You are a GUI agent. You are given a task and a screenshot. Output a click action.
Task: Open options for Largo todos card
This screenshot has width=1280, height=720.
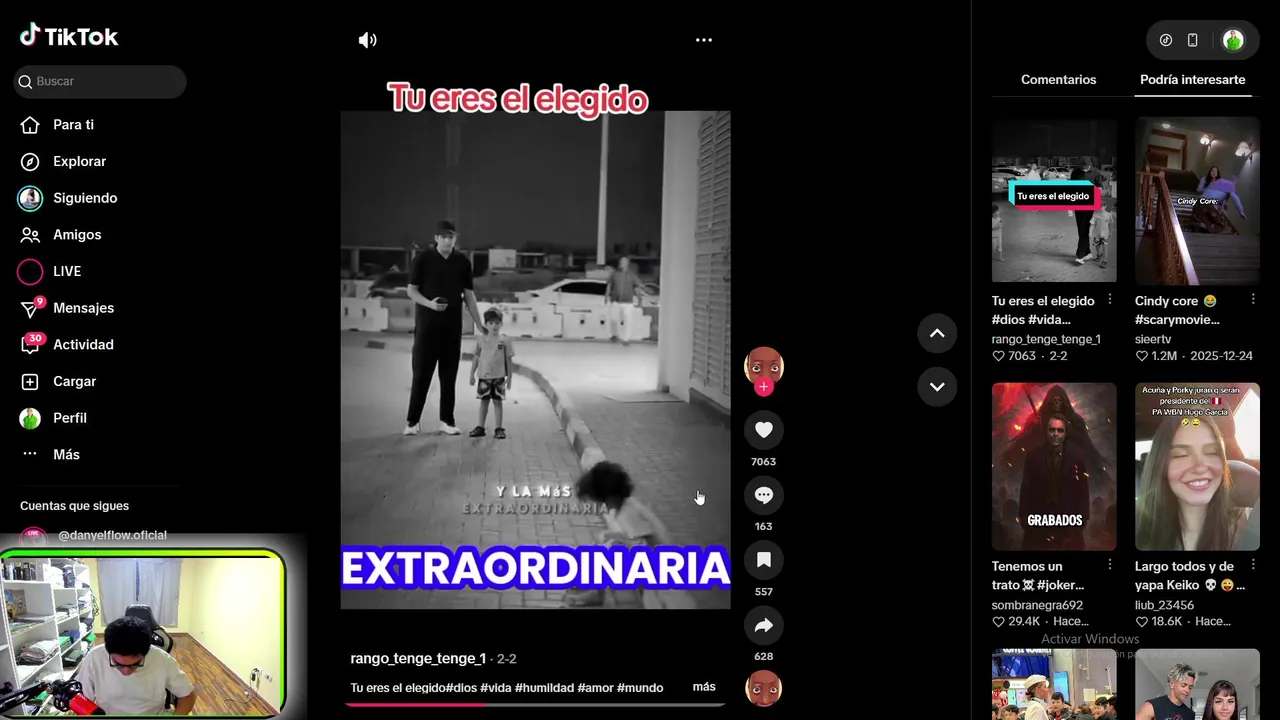pyautogui.click(x=1252, y=566)
